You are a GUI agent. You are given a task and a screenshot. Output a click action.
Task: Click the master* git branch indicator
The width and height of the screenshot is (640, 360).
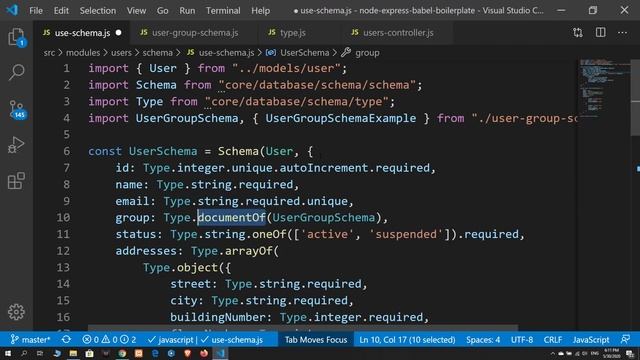tap(31, 340)
